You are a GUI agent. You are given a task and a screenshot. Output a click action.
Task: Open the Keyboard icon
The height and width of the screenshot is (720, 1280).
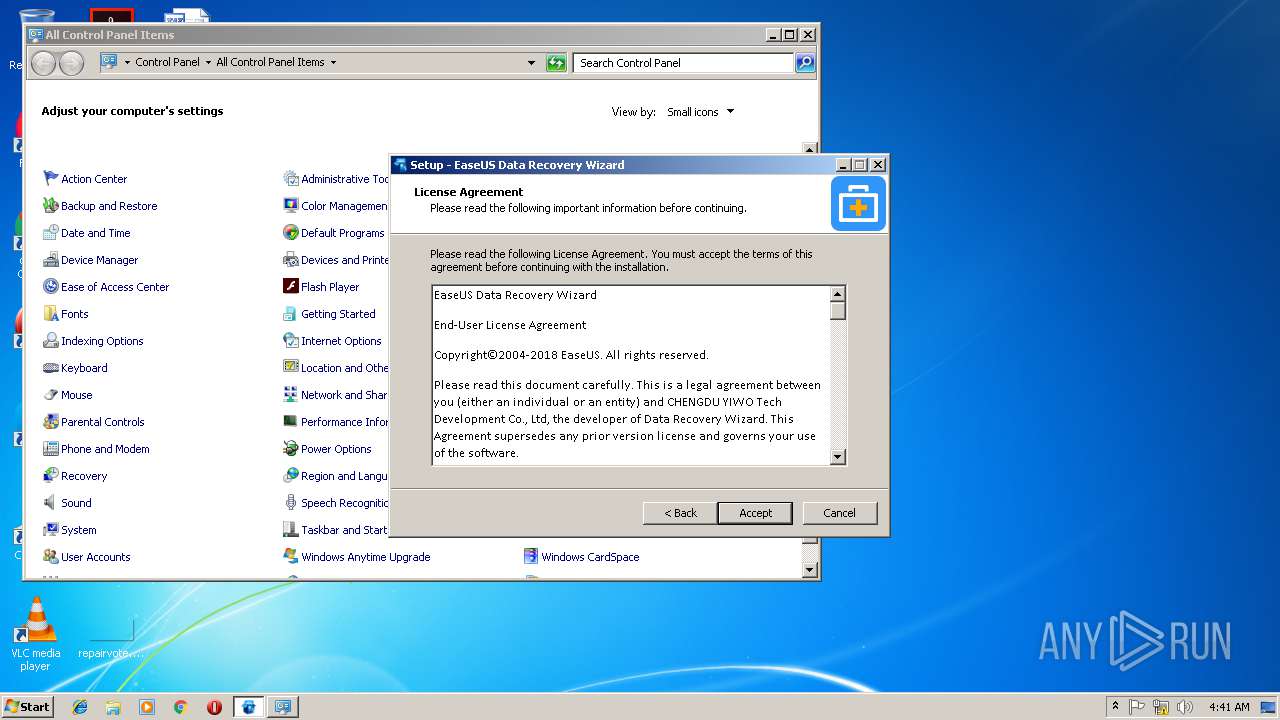click(x=51, y=368)
